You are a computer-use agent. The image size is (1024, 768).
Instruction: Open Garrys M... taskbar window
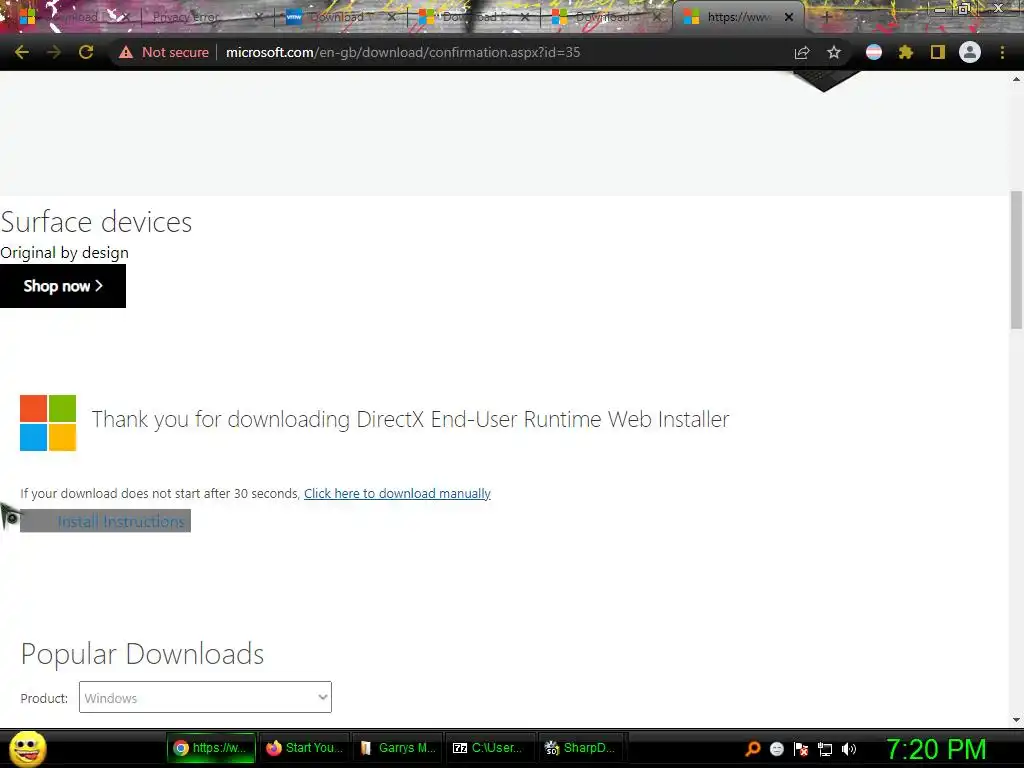[x=398, y=748]
